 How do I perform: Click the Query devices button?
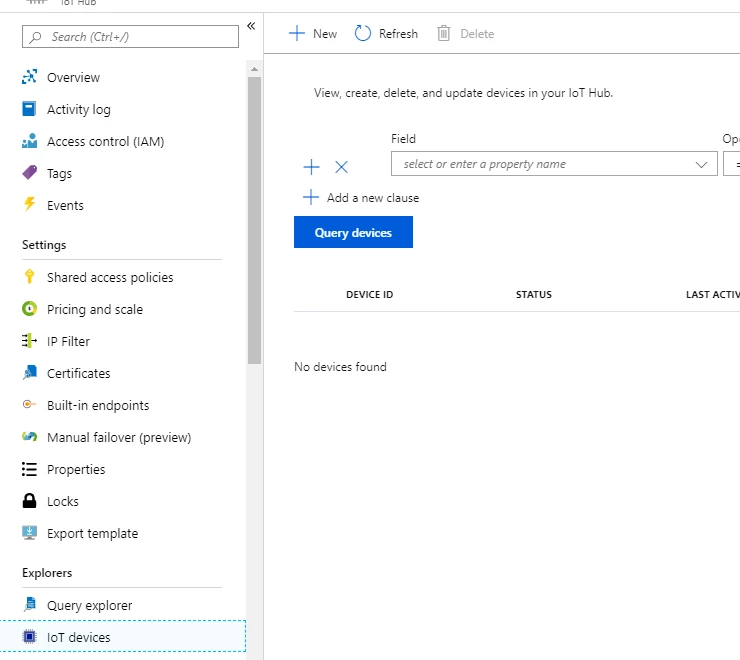(353, 232)
